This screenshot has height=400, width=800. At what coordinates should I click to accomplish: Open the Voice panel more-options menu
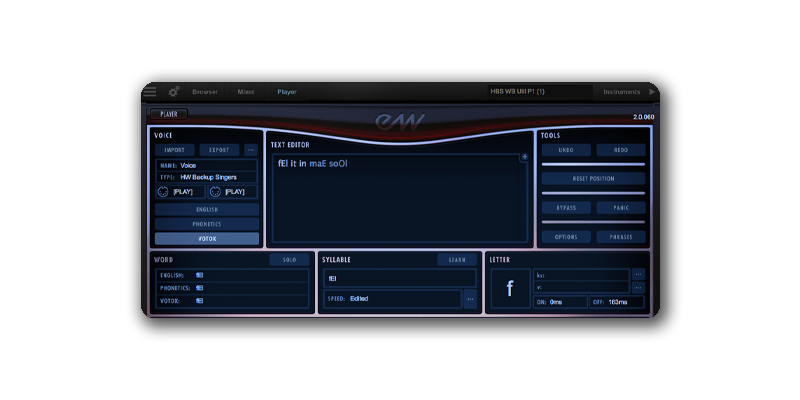[251, 150]
